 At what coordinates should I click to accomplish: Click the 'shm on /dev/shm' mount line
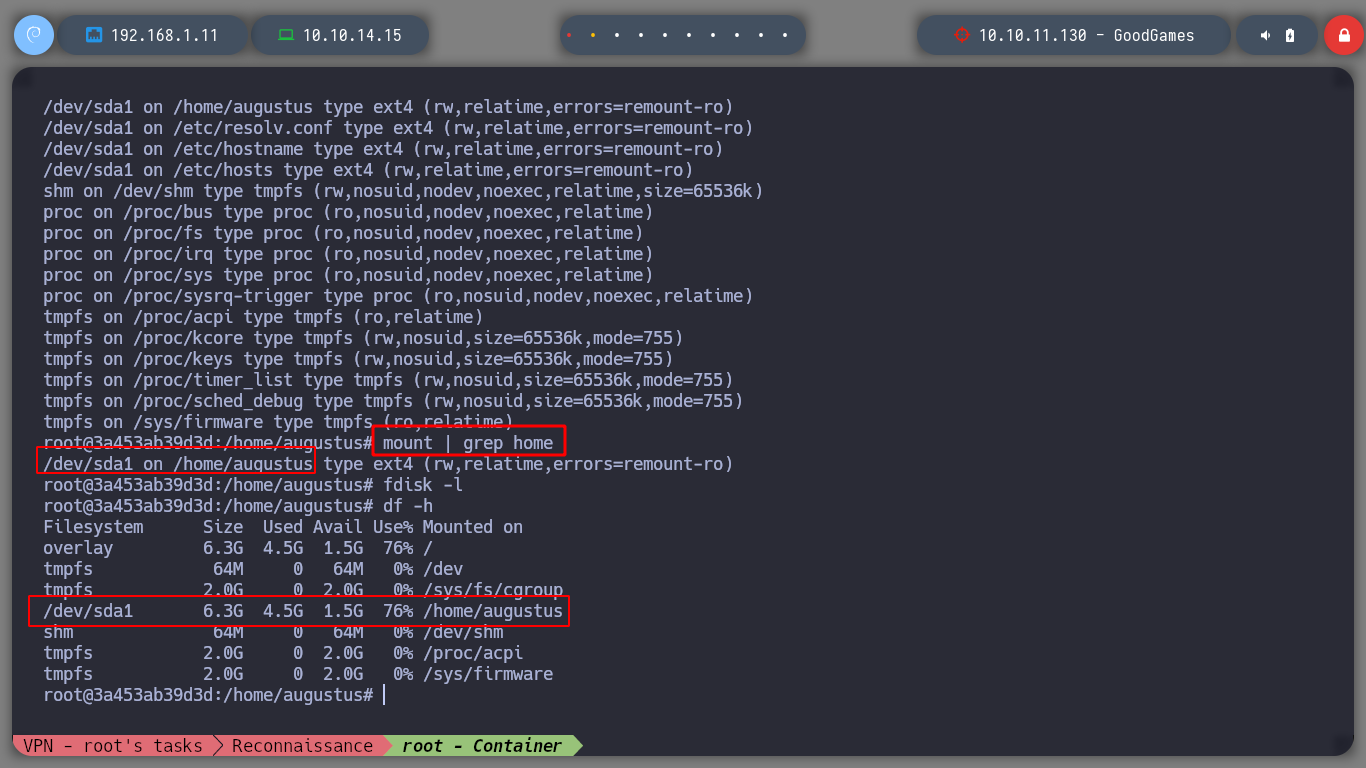[403, 191]
